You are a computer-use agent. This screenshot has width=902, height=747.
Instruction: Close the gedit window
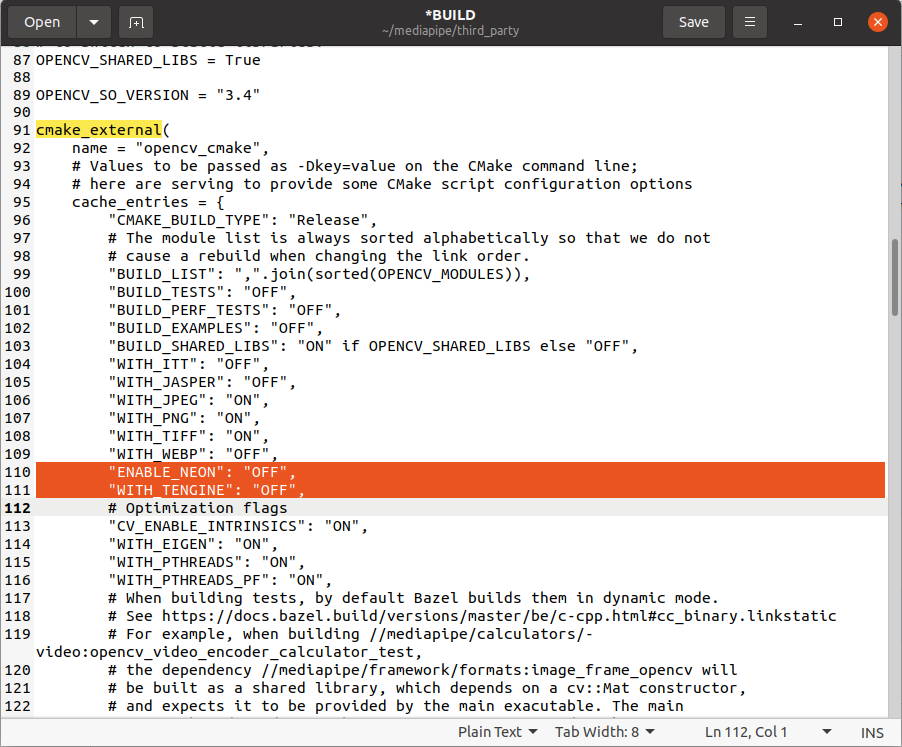(x=877, y=21)
